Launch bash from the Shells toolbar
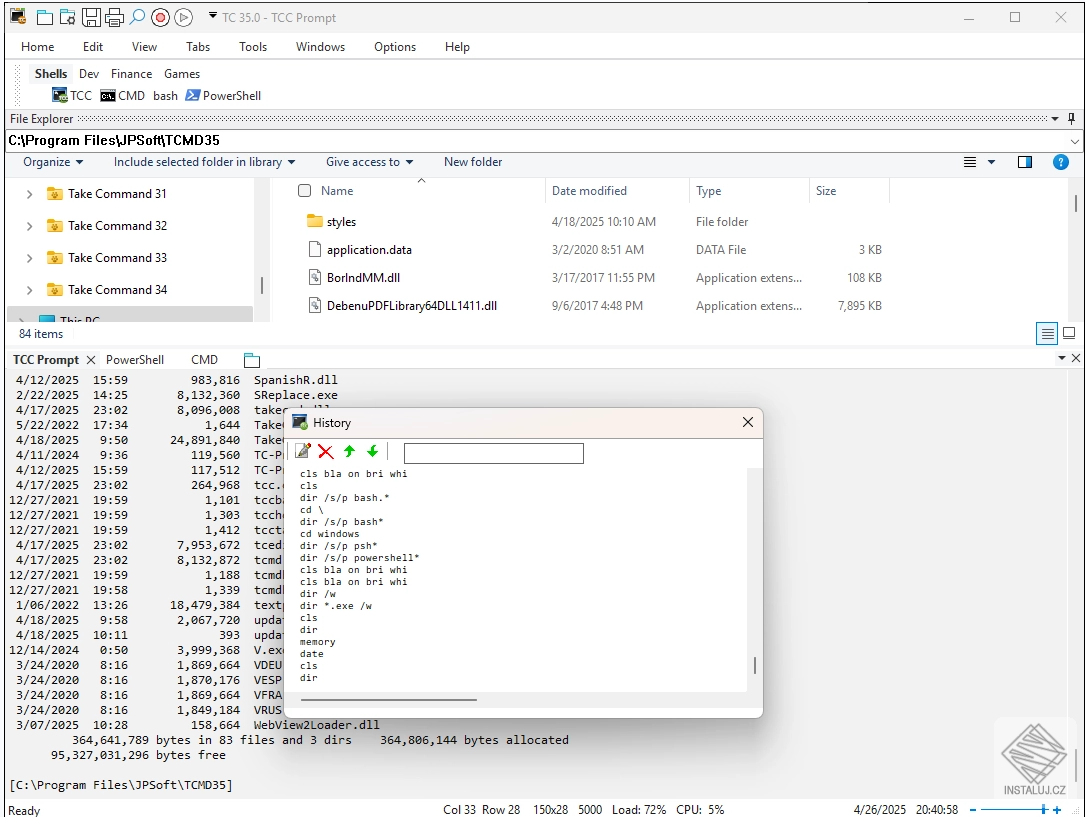 tap(165, 95)
